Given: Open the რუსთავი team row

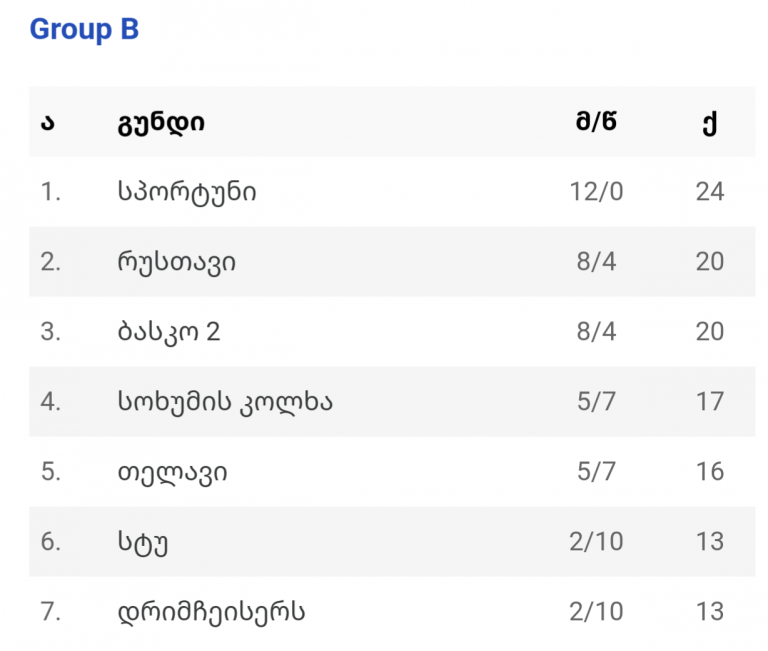Looking at the screenshot, I should pos(392,262).
